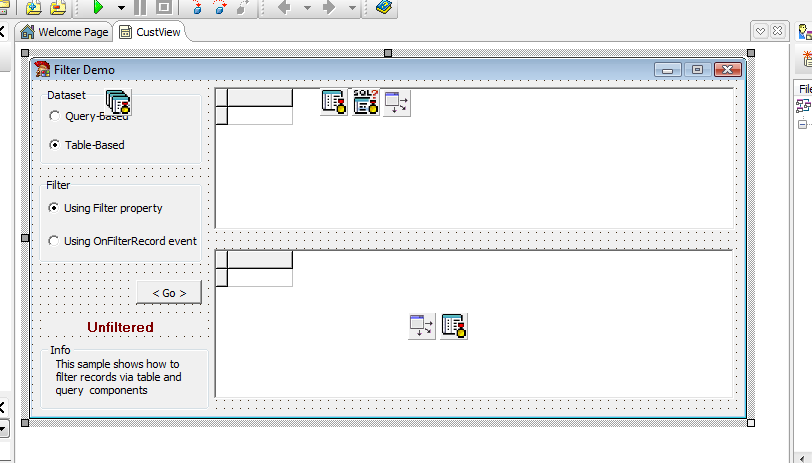The width and height of the screenshot is (812, 463).
Task: Open the Run dropdown arrow
Action: (x=121, y=7)
